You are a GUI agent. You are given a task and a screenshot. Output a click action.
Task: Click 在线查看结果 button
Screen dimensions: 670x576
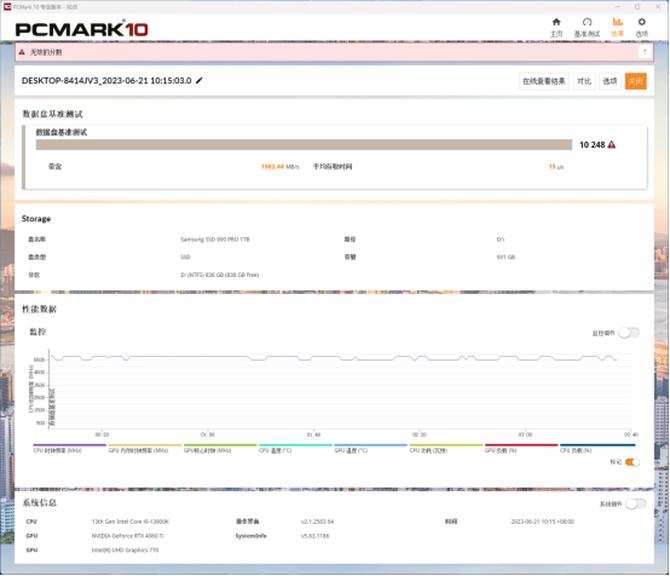(544, 81)
